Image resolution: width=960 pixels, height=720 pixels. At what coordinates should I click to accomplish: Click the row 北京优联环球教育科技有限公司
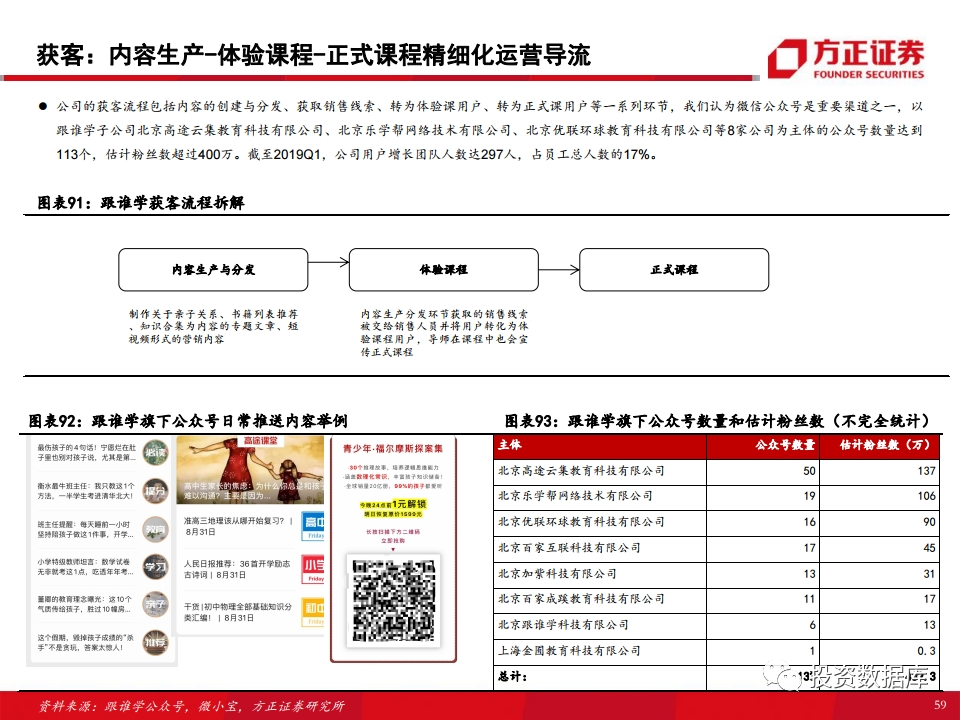pos(718,523)
